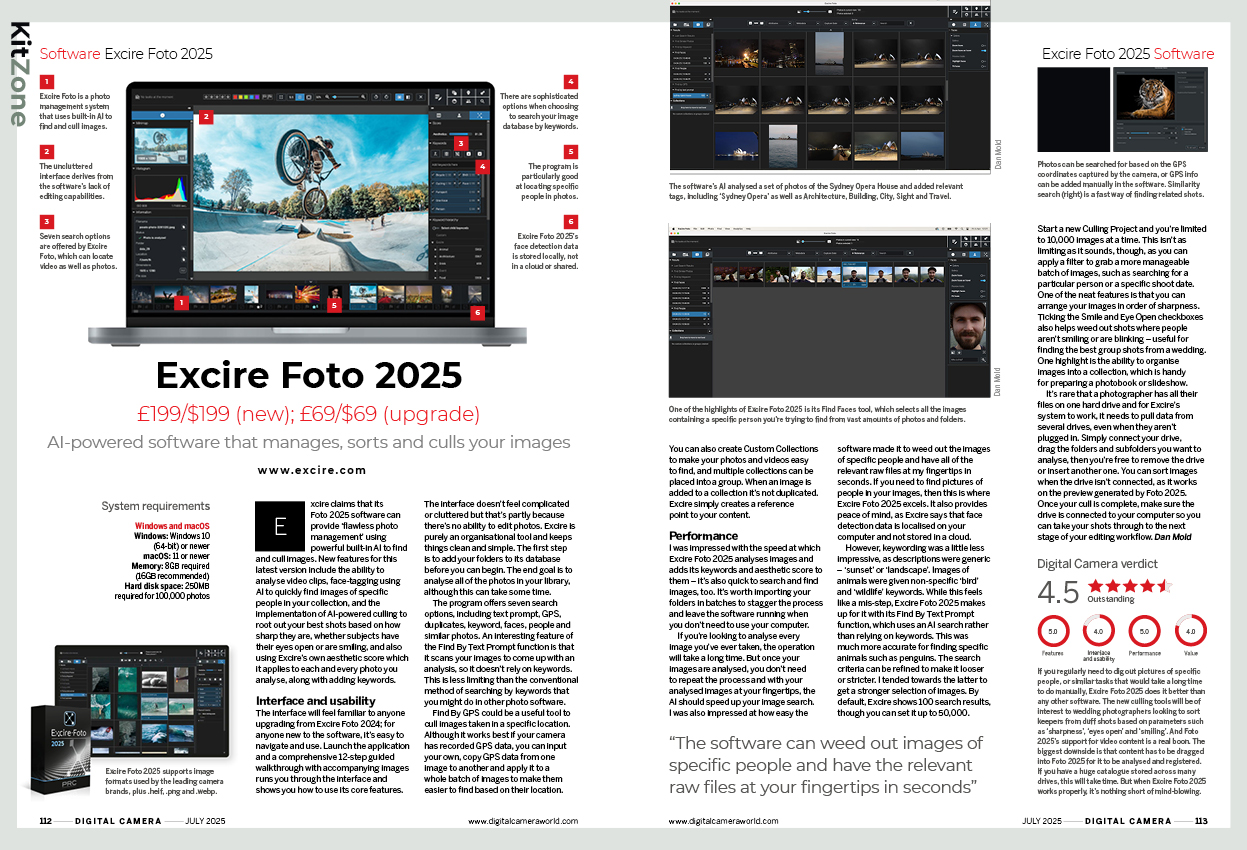Select highlighted Find People row in faces screenshot
This screenshot has width=1247, height=850.
point(691,314)
